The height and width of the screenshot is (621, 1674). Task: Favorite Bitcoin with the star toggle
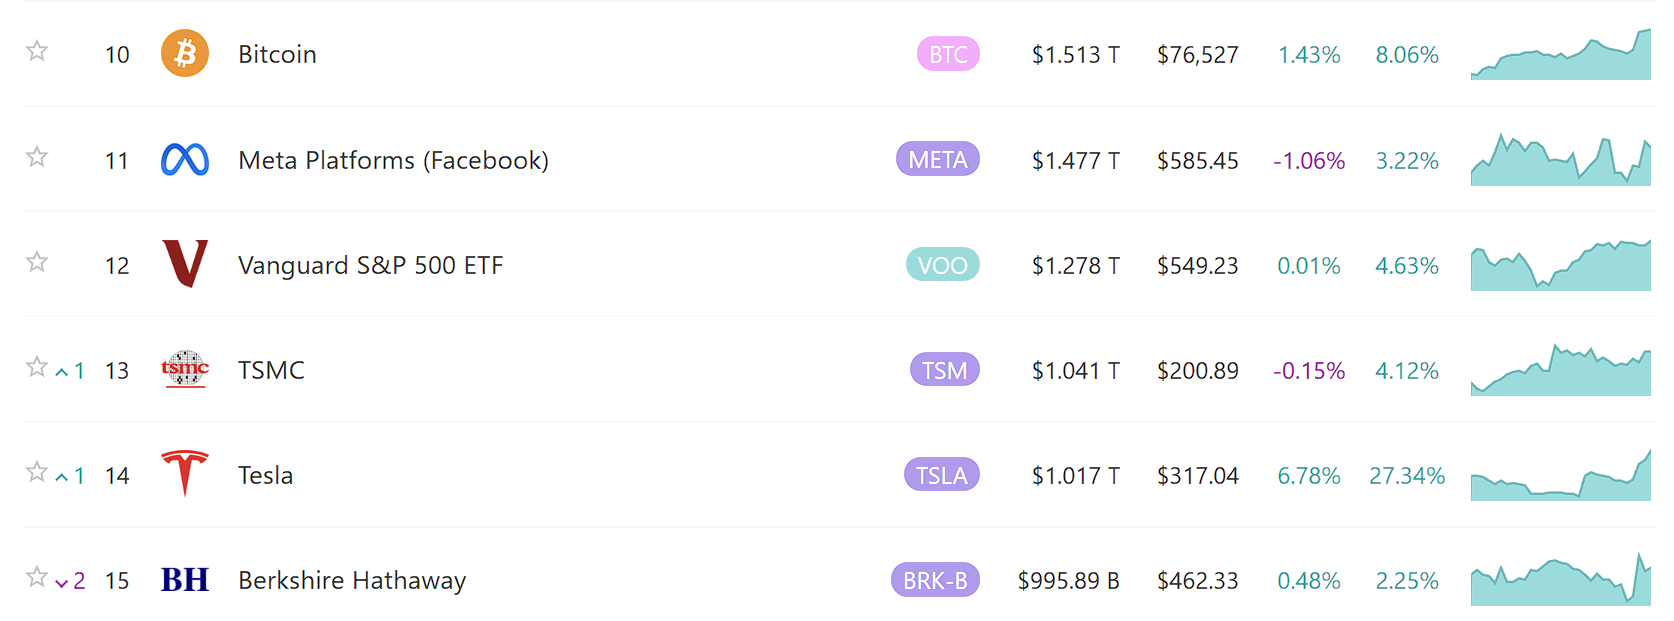[37, 51]
